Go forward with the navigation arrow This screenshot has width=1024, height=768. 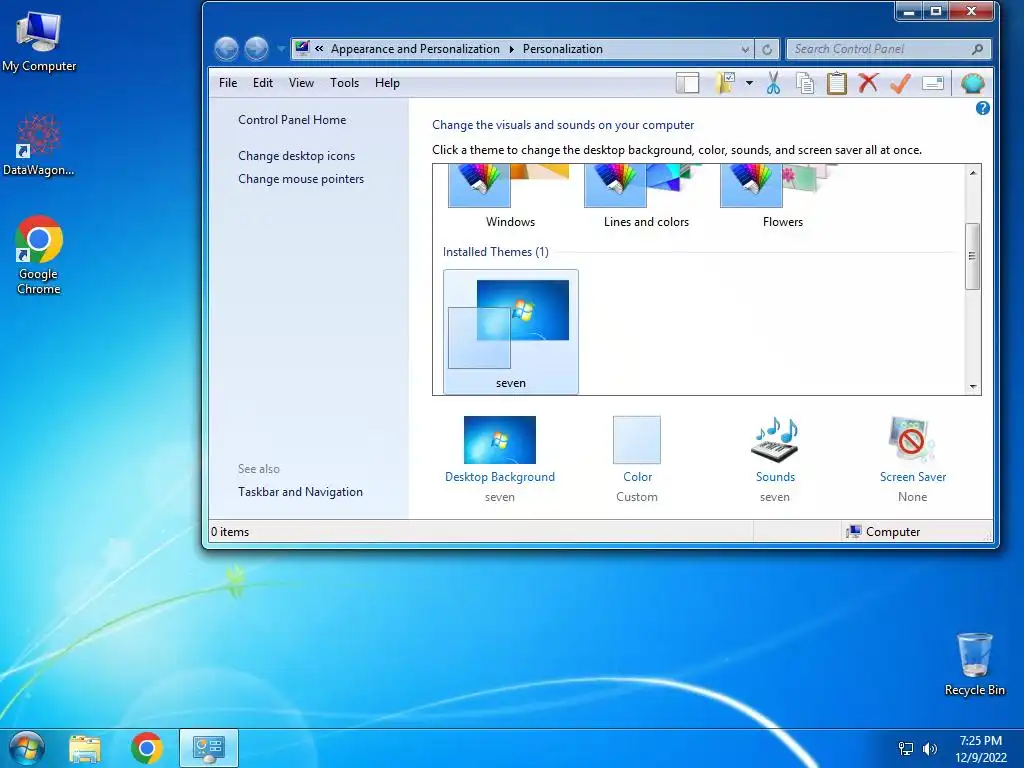(257, 48)
